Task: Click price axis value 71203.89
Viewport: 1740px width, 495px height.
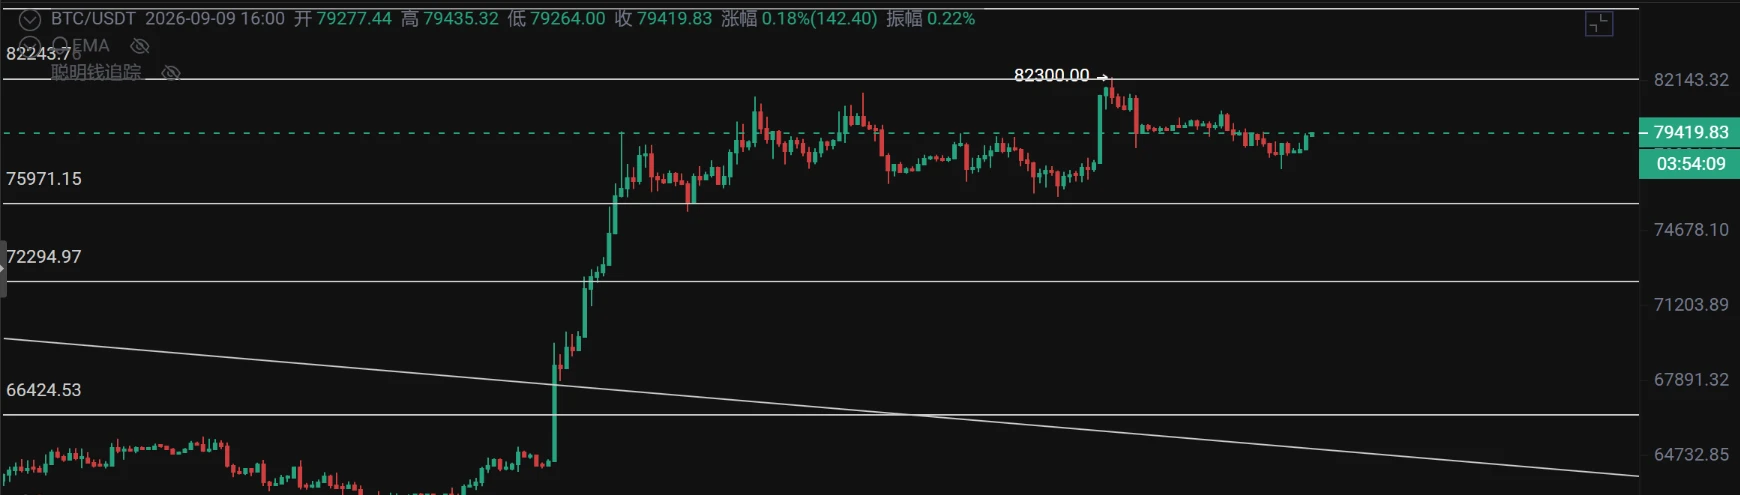Action: click(1691, 305)
